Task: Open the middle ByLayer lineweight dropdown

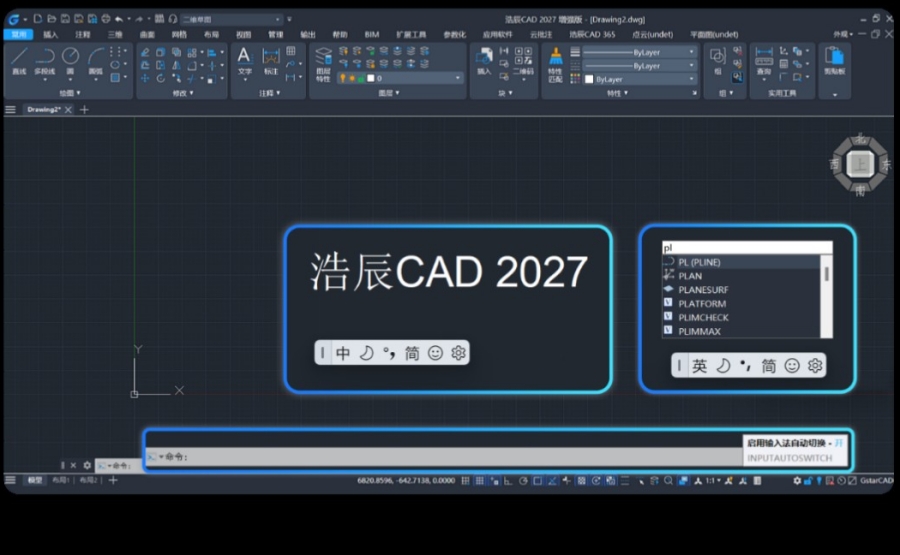Action: 639,66
